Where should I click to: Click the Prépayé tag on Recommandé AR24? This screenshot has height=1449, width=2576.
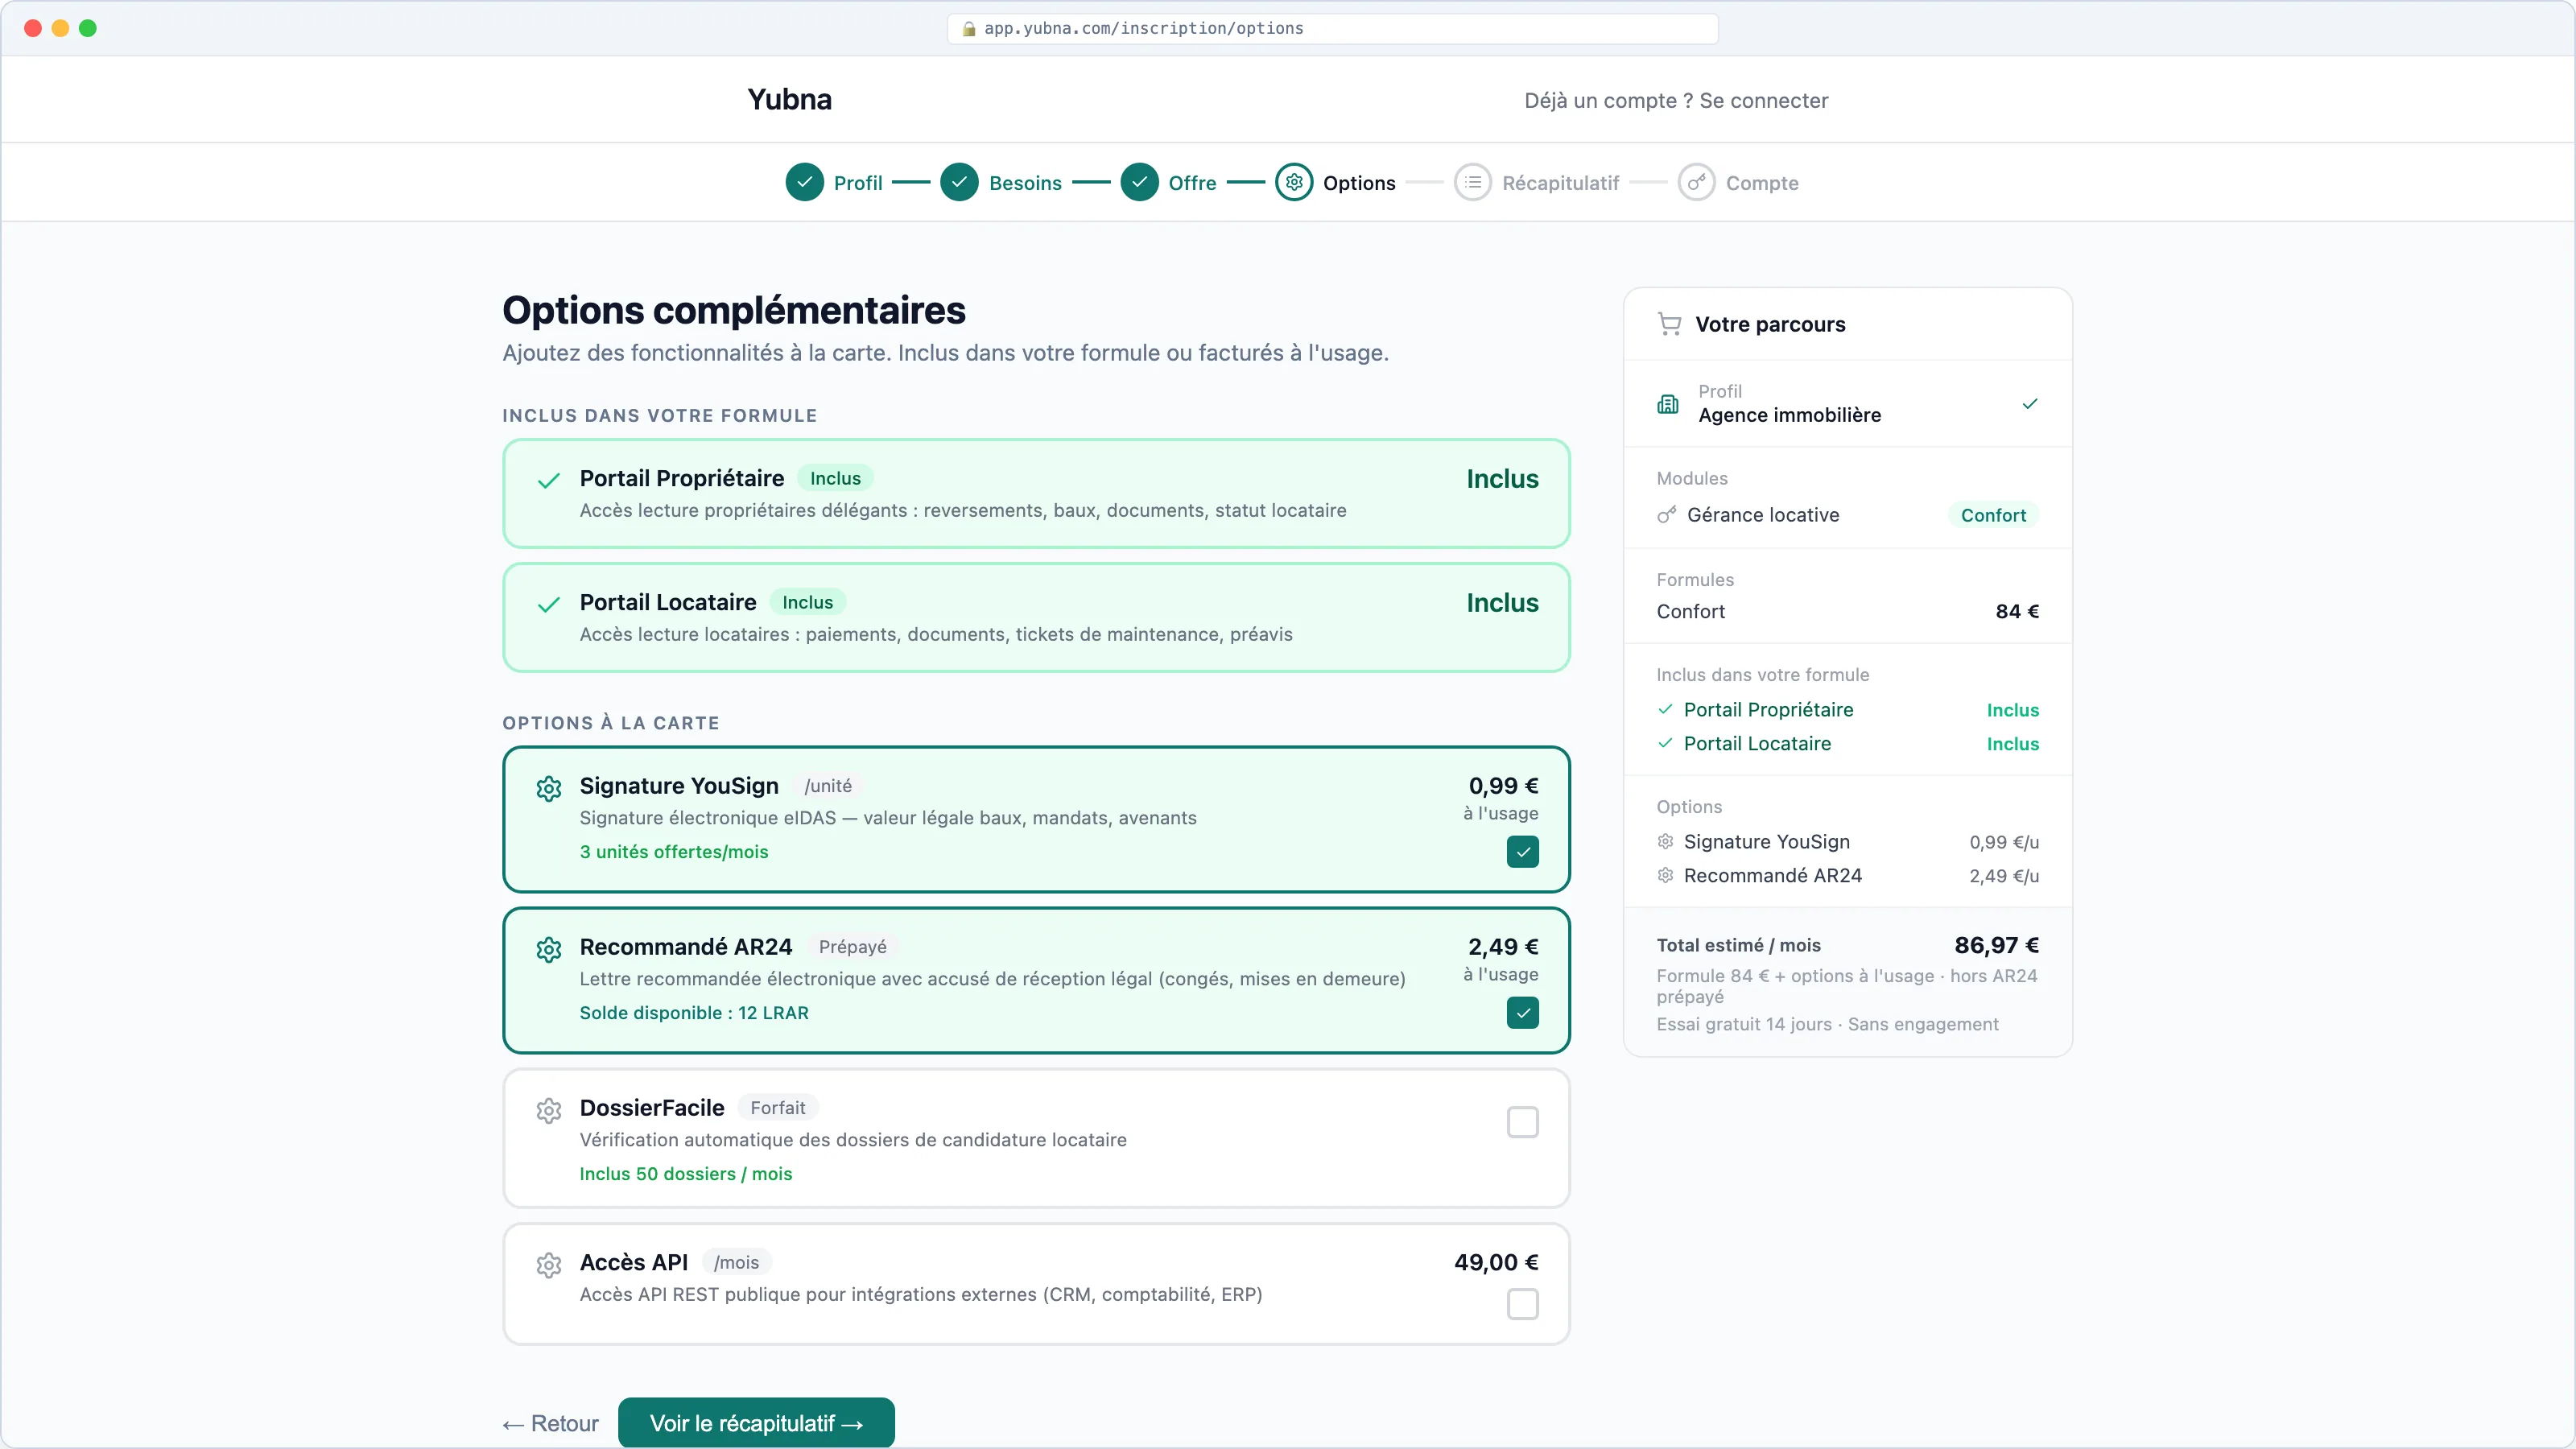(x=852, y=946)
